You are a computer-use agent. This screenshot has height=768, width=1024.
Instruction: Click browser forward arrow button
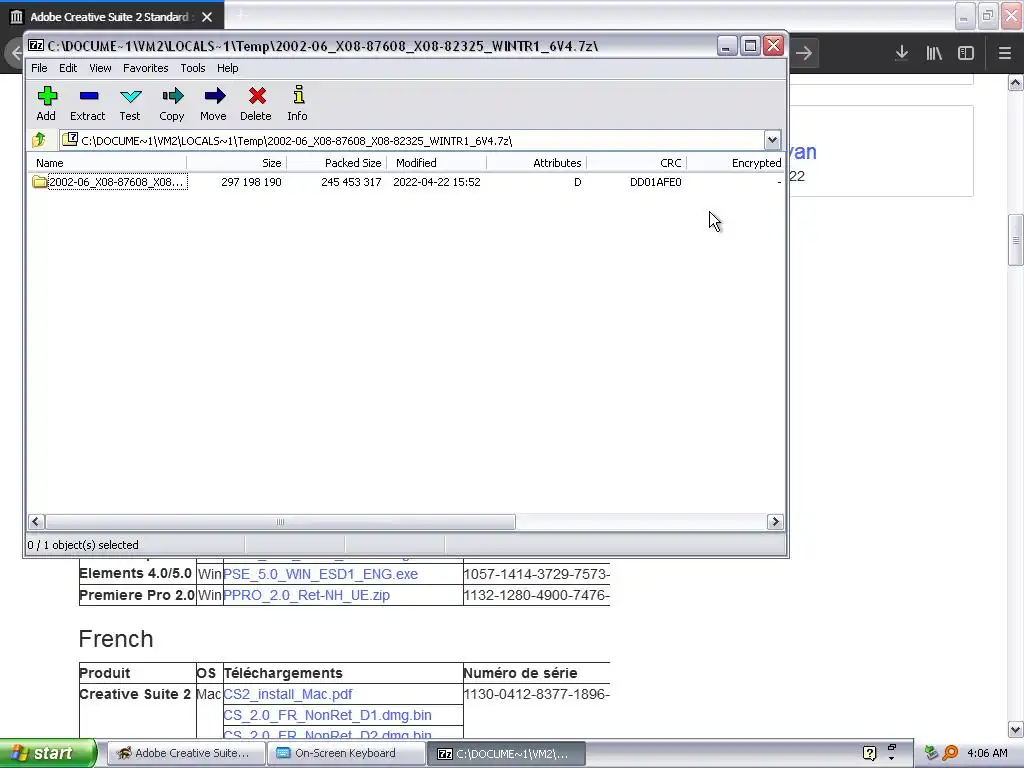(x=804, y=53)
